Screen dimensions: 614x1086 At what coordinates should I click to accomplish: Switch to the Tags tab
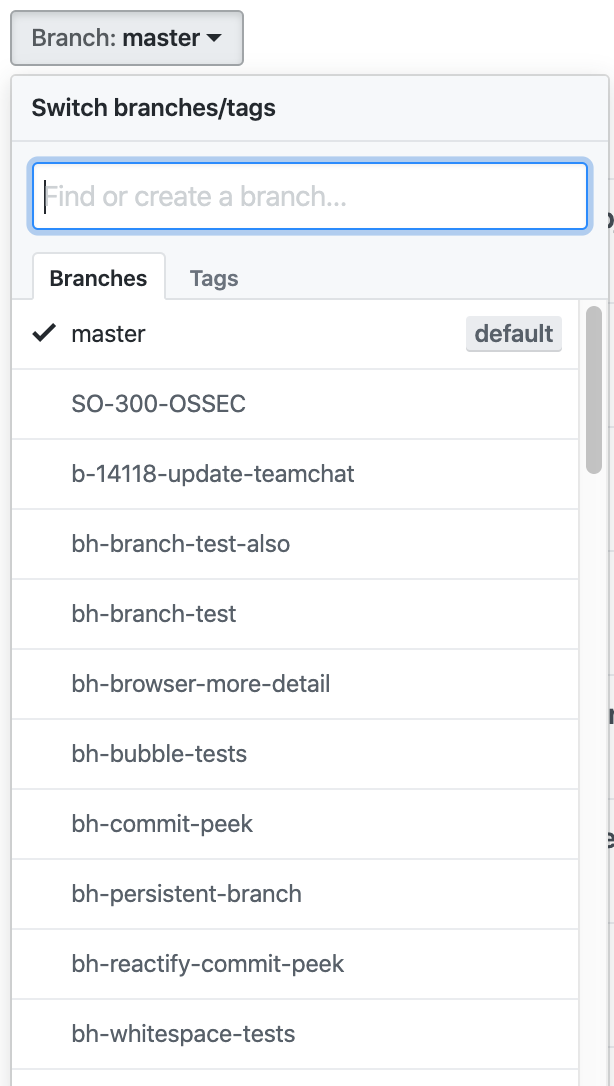(214, 279)
